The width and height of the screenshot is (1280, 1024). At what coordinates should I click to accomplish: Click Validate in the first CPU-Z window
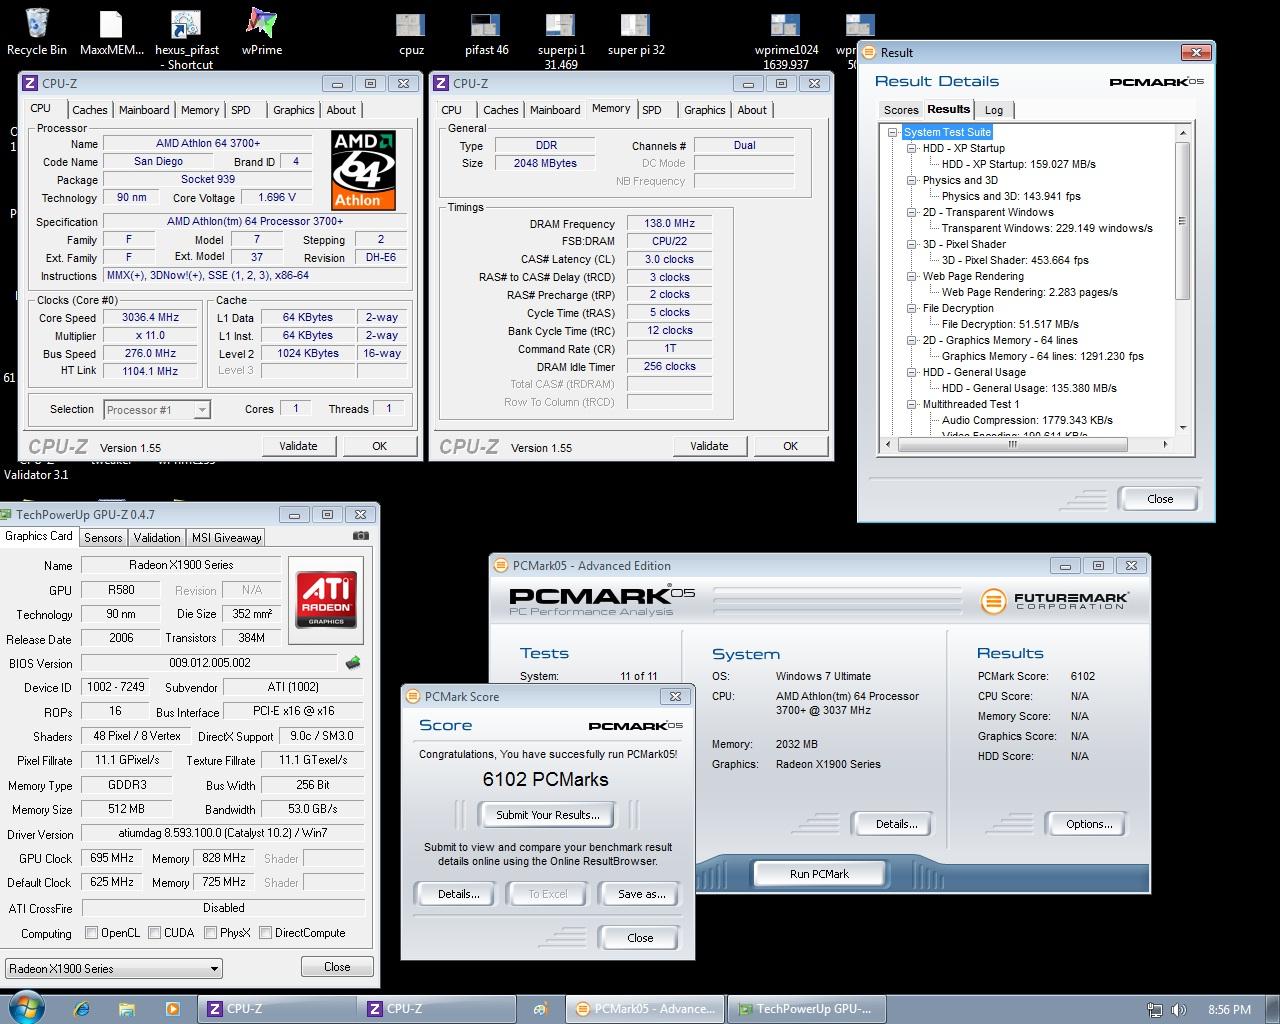click(298, 446)
